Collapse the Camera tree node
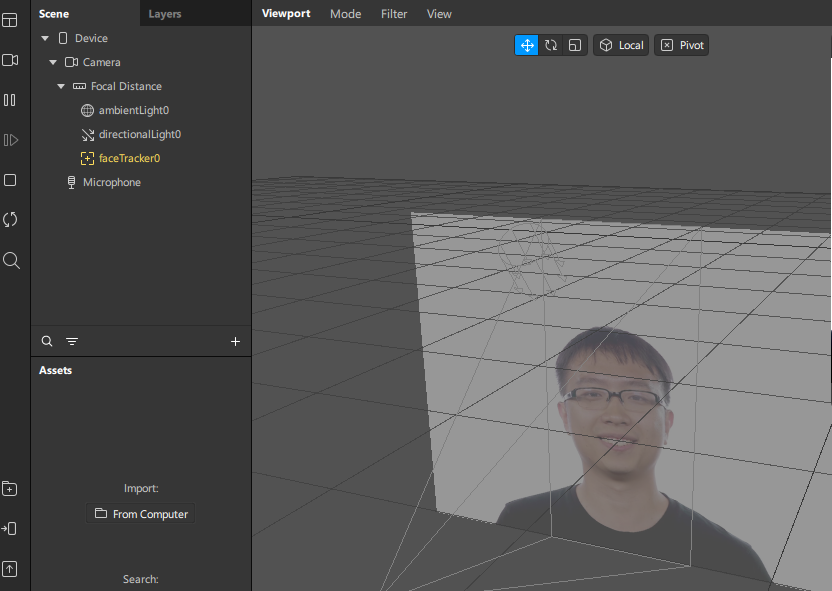 tap(53, 62)
